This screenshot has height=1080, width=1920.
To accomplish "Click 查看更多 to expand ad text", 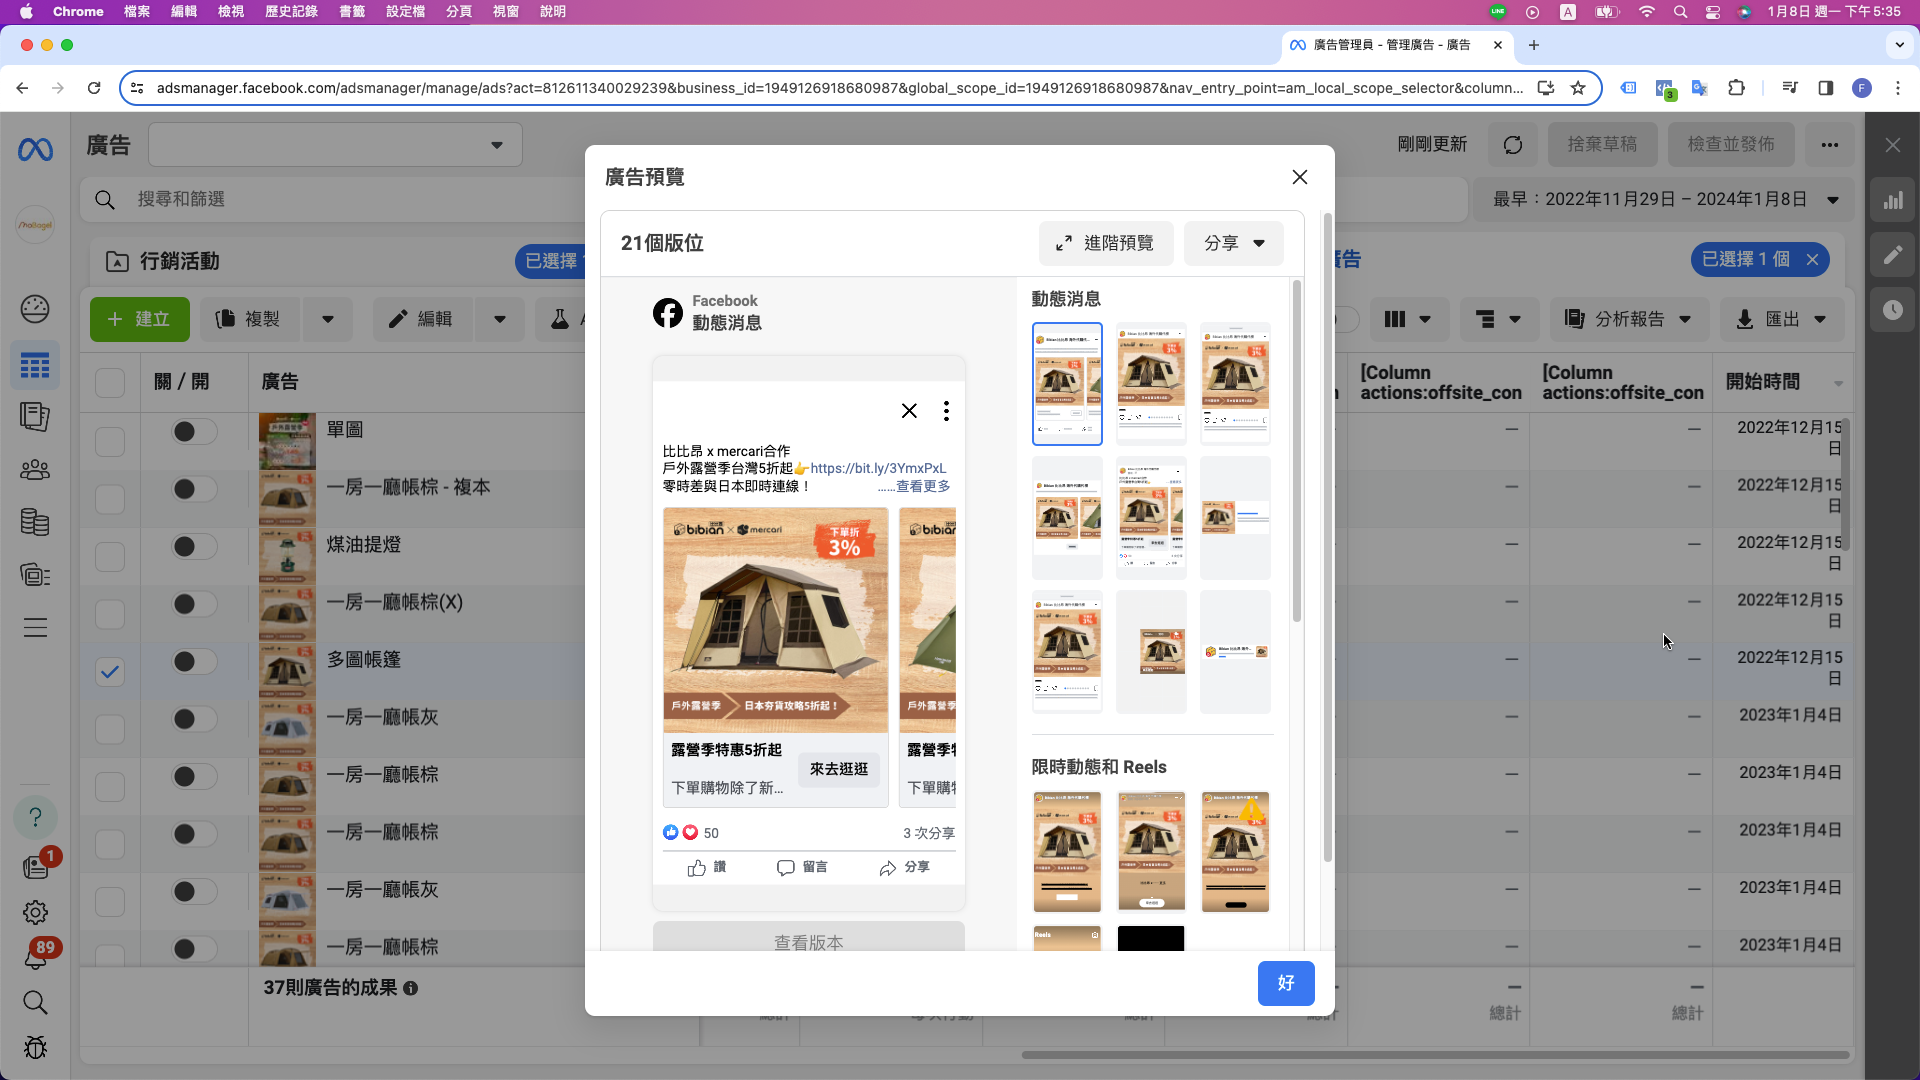I will 923,486.
